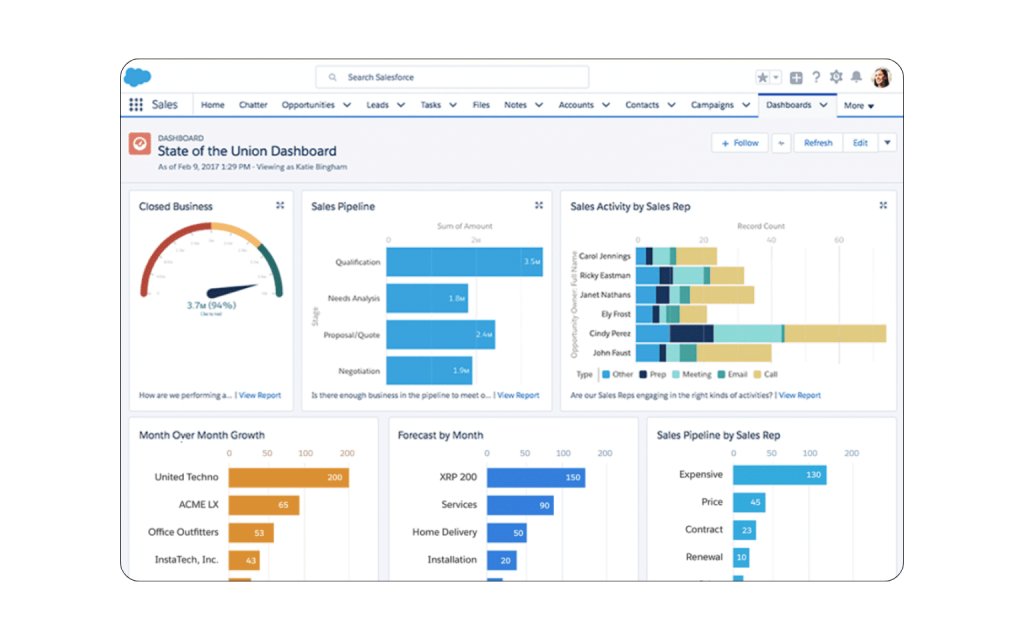Screen dimensions: 1024x640
Task: Open the user avatar profile menu
Action: click(x=881, y=77)
